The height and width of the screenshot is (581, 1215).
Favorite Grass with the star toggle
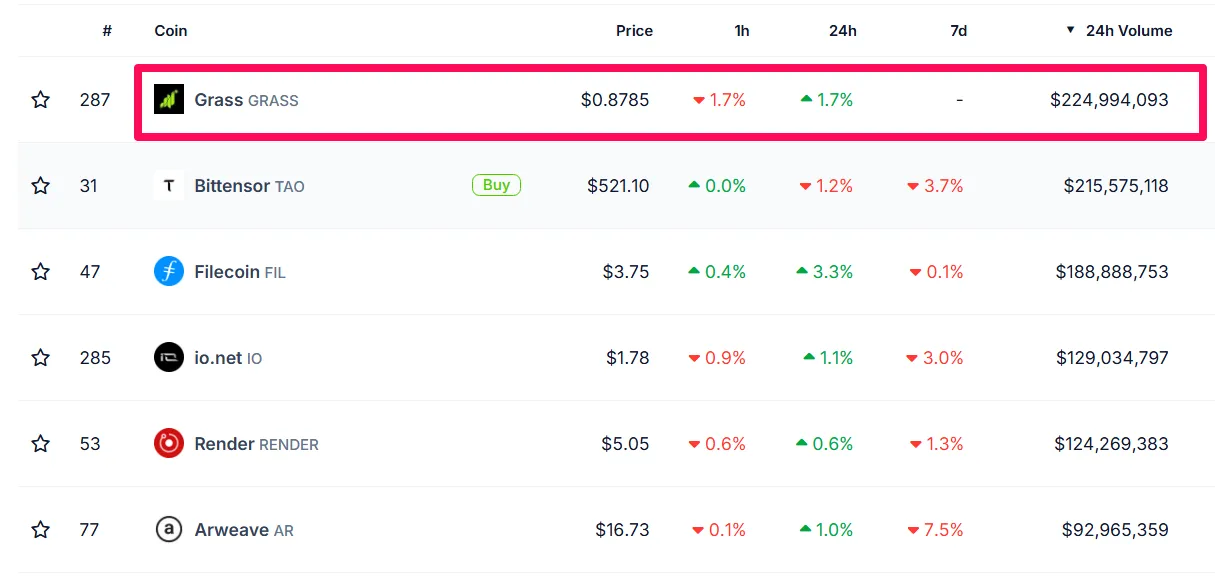pyautogui.click(x=41, y=100)
